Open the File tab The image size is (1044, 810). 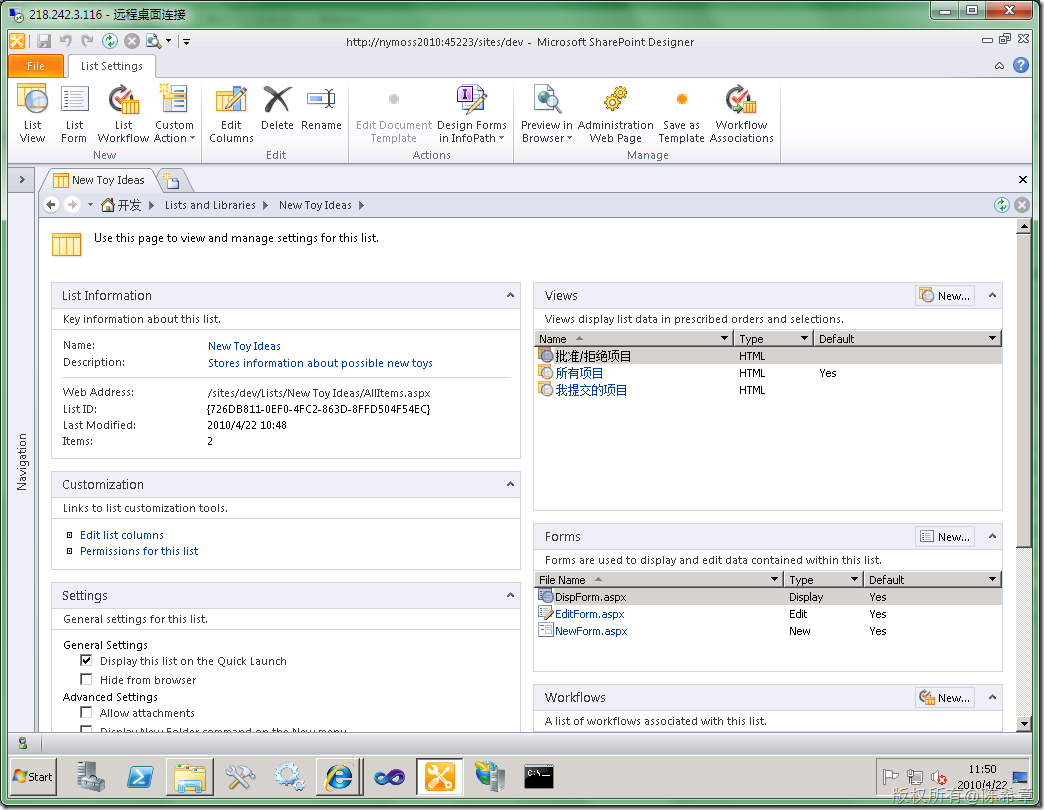36,66
